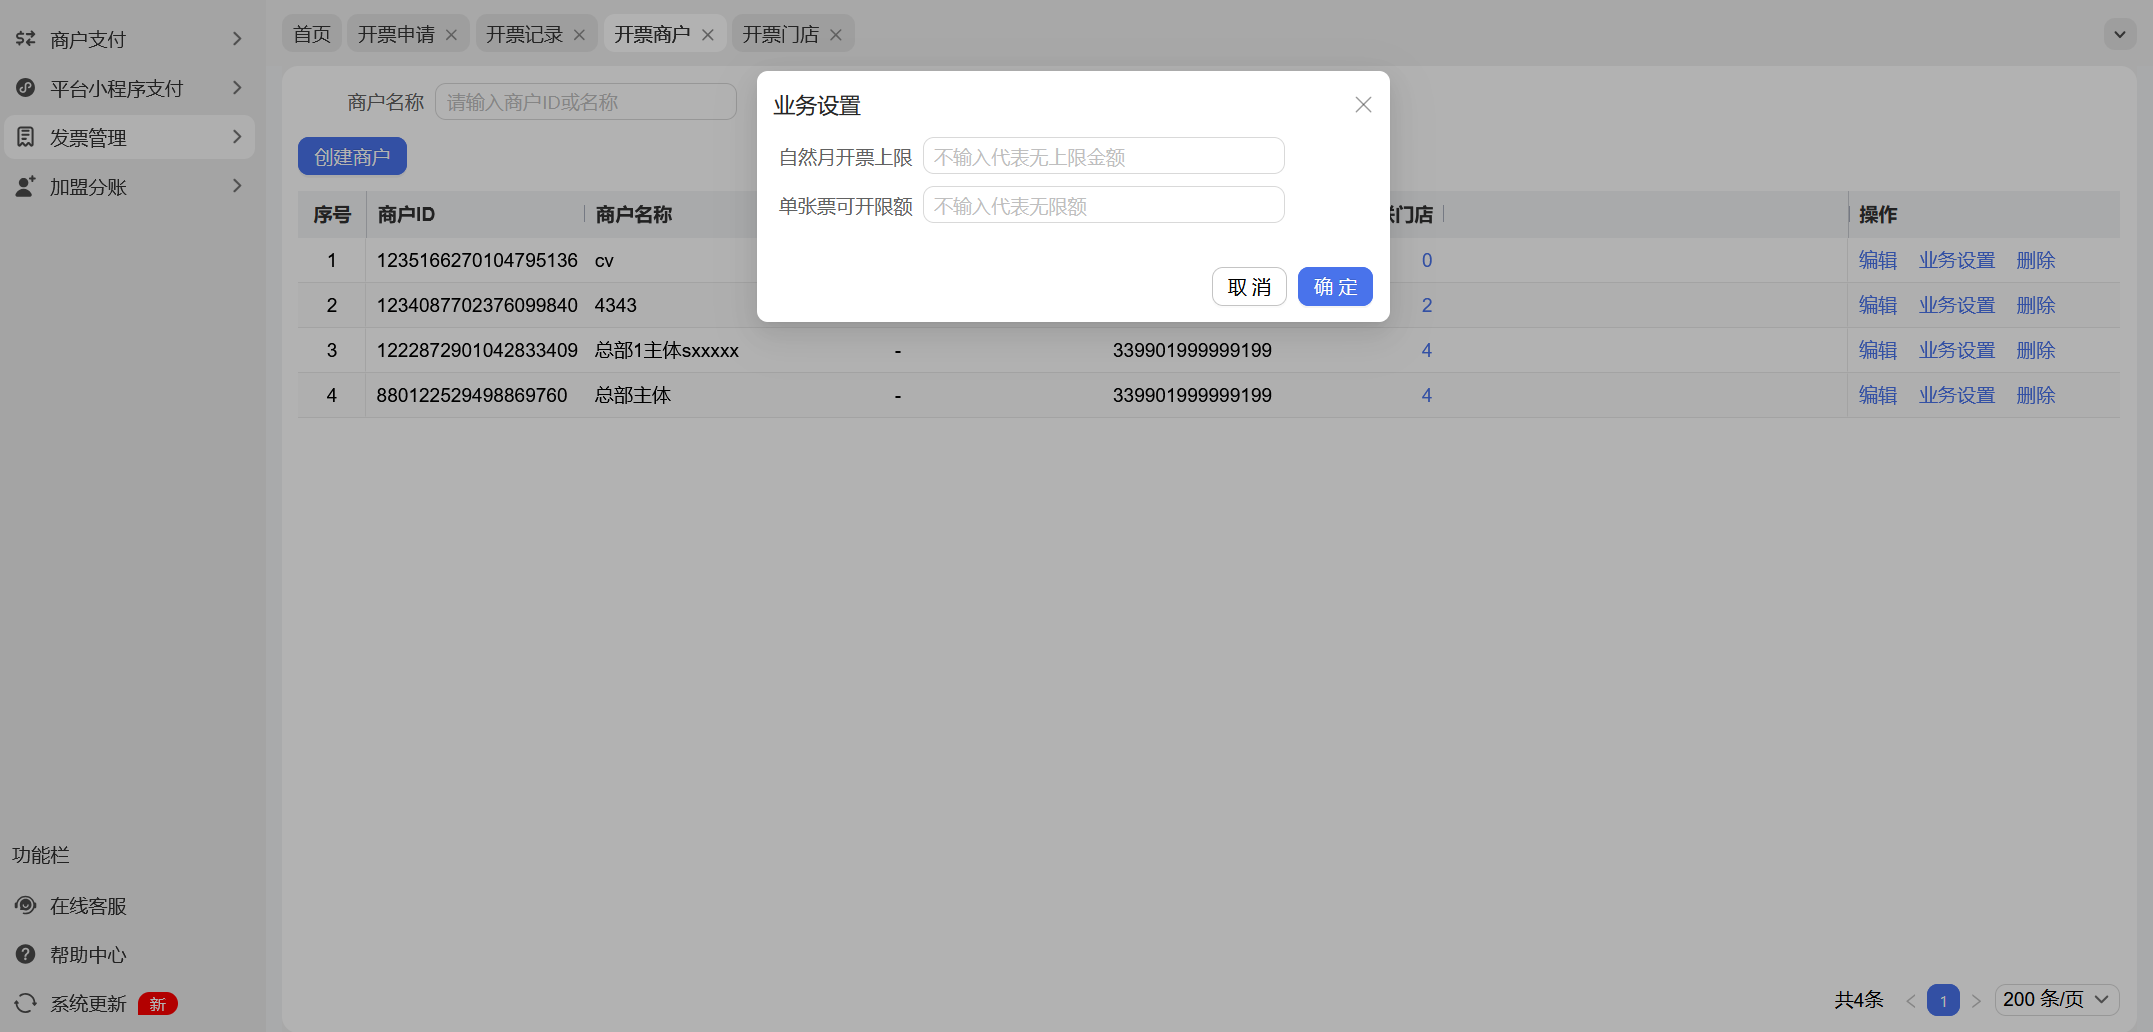Click 业务设置 for merchant 4343
Screen dimensions: 2153x1032
pyautogui.click(x=1957, y=305)
